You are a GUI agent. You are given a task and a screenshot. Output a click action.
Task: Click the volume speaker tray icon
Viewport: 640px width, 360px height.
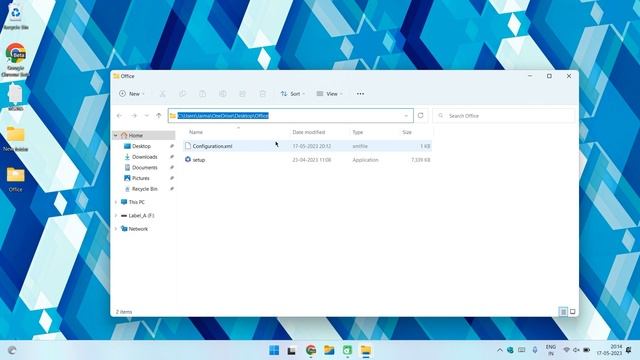click(x=576, y=350)
